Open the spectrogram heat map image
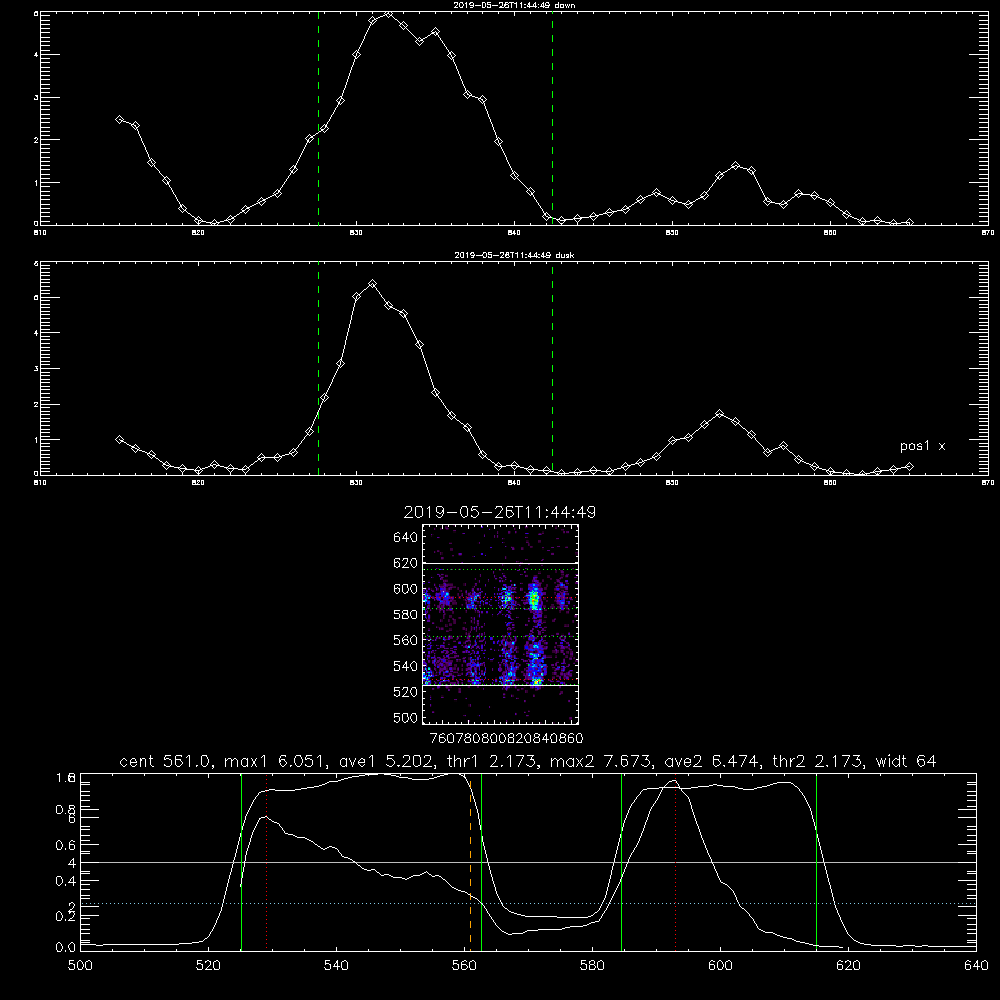 pos(500,624)
